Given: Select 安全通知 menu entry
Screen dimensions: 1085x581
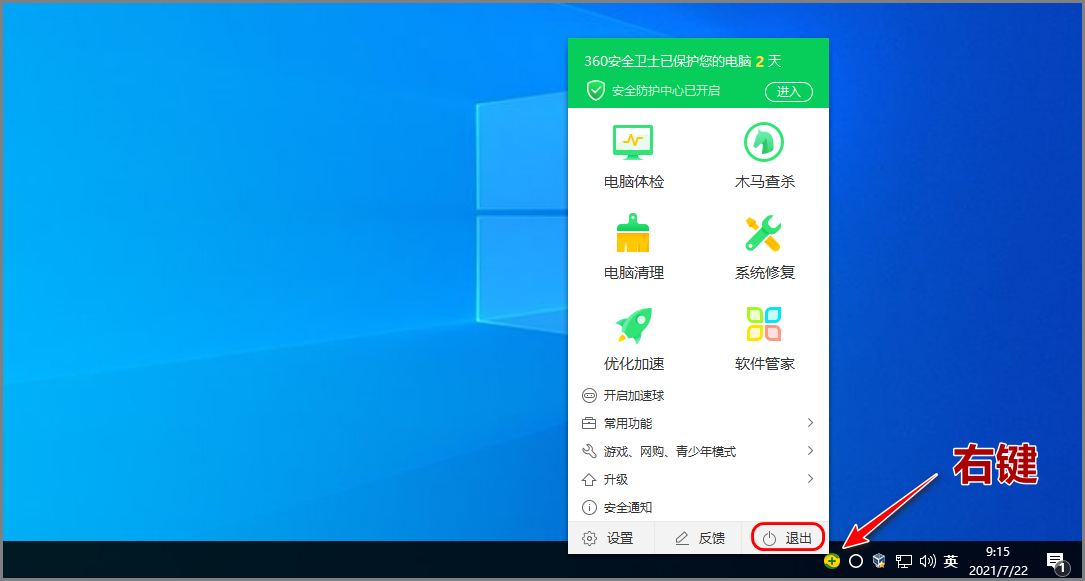Looking at the screenshot, I should click(x=698, y=508).
